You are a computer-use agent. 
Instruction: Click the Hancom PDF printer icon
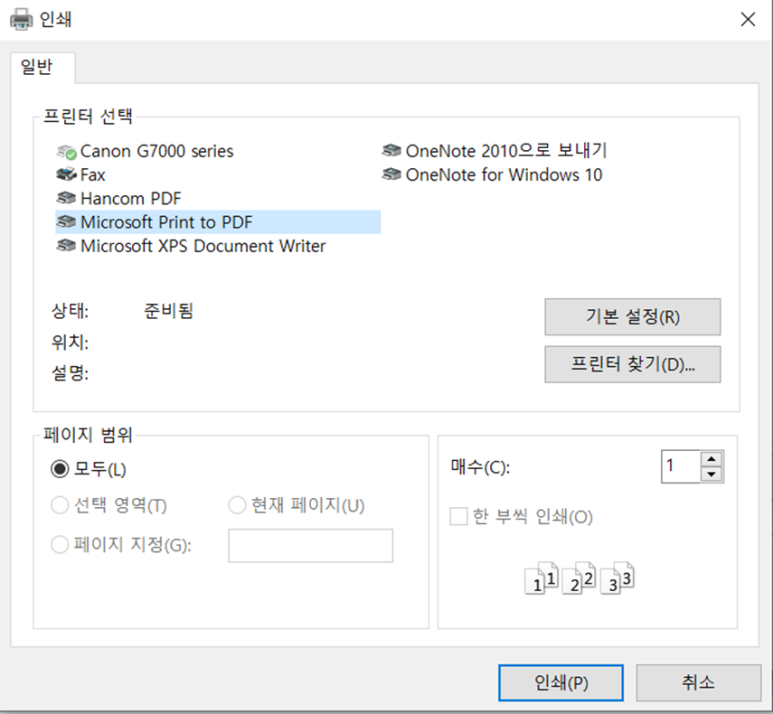(67, 198)
